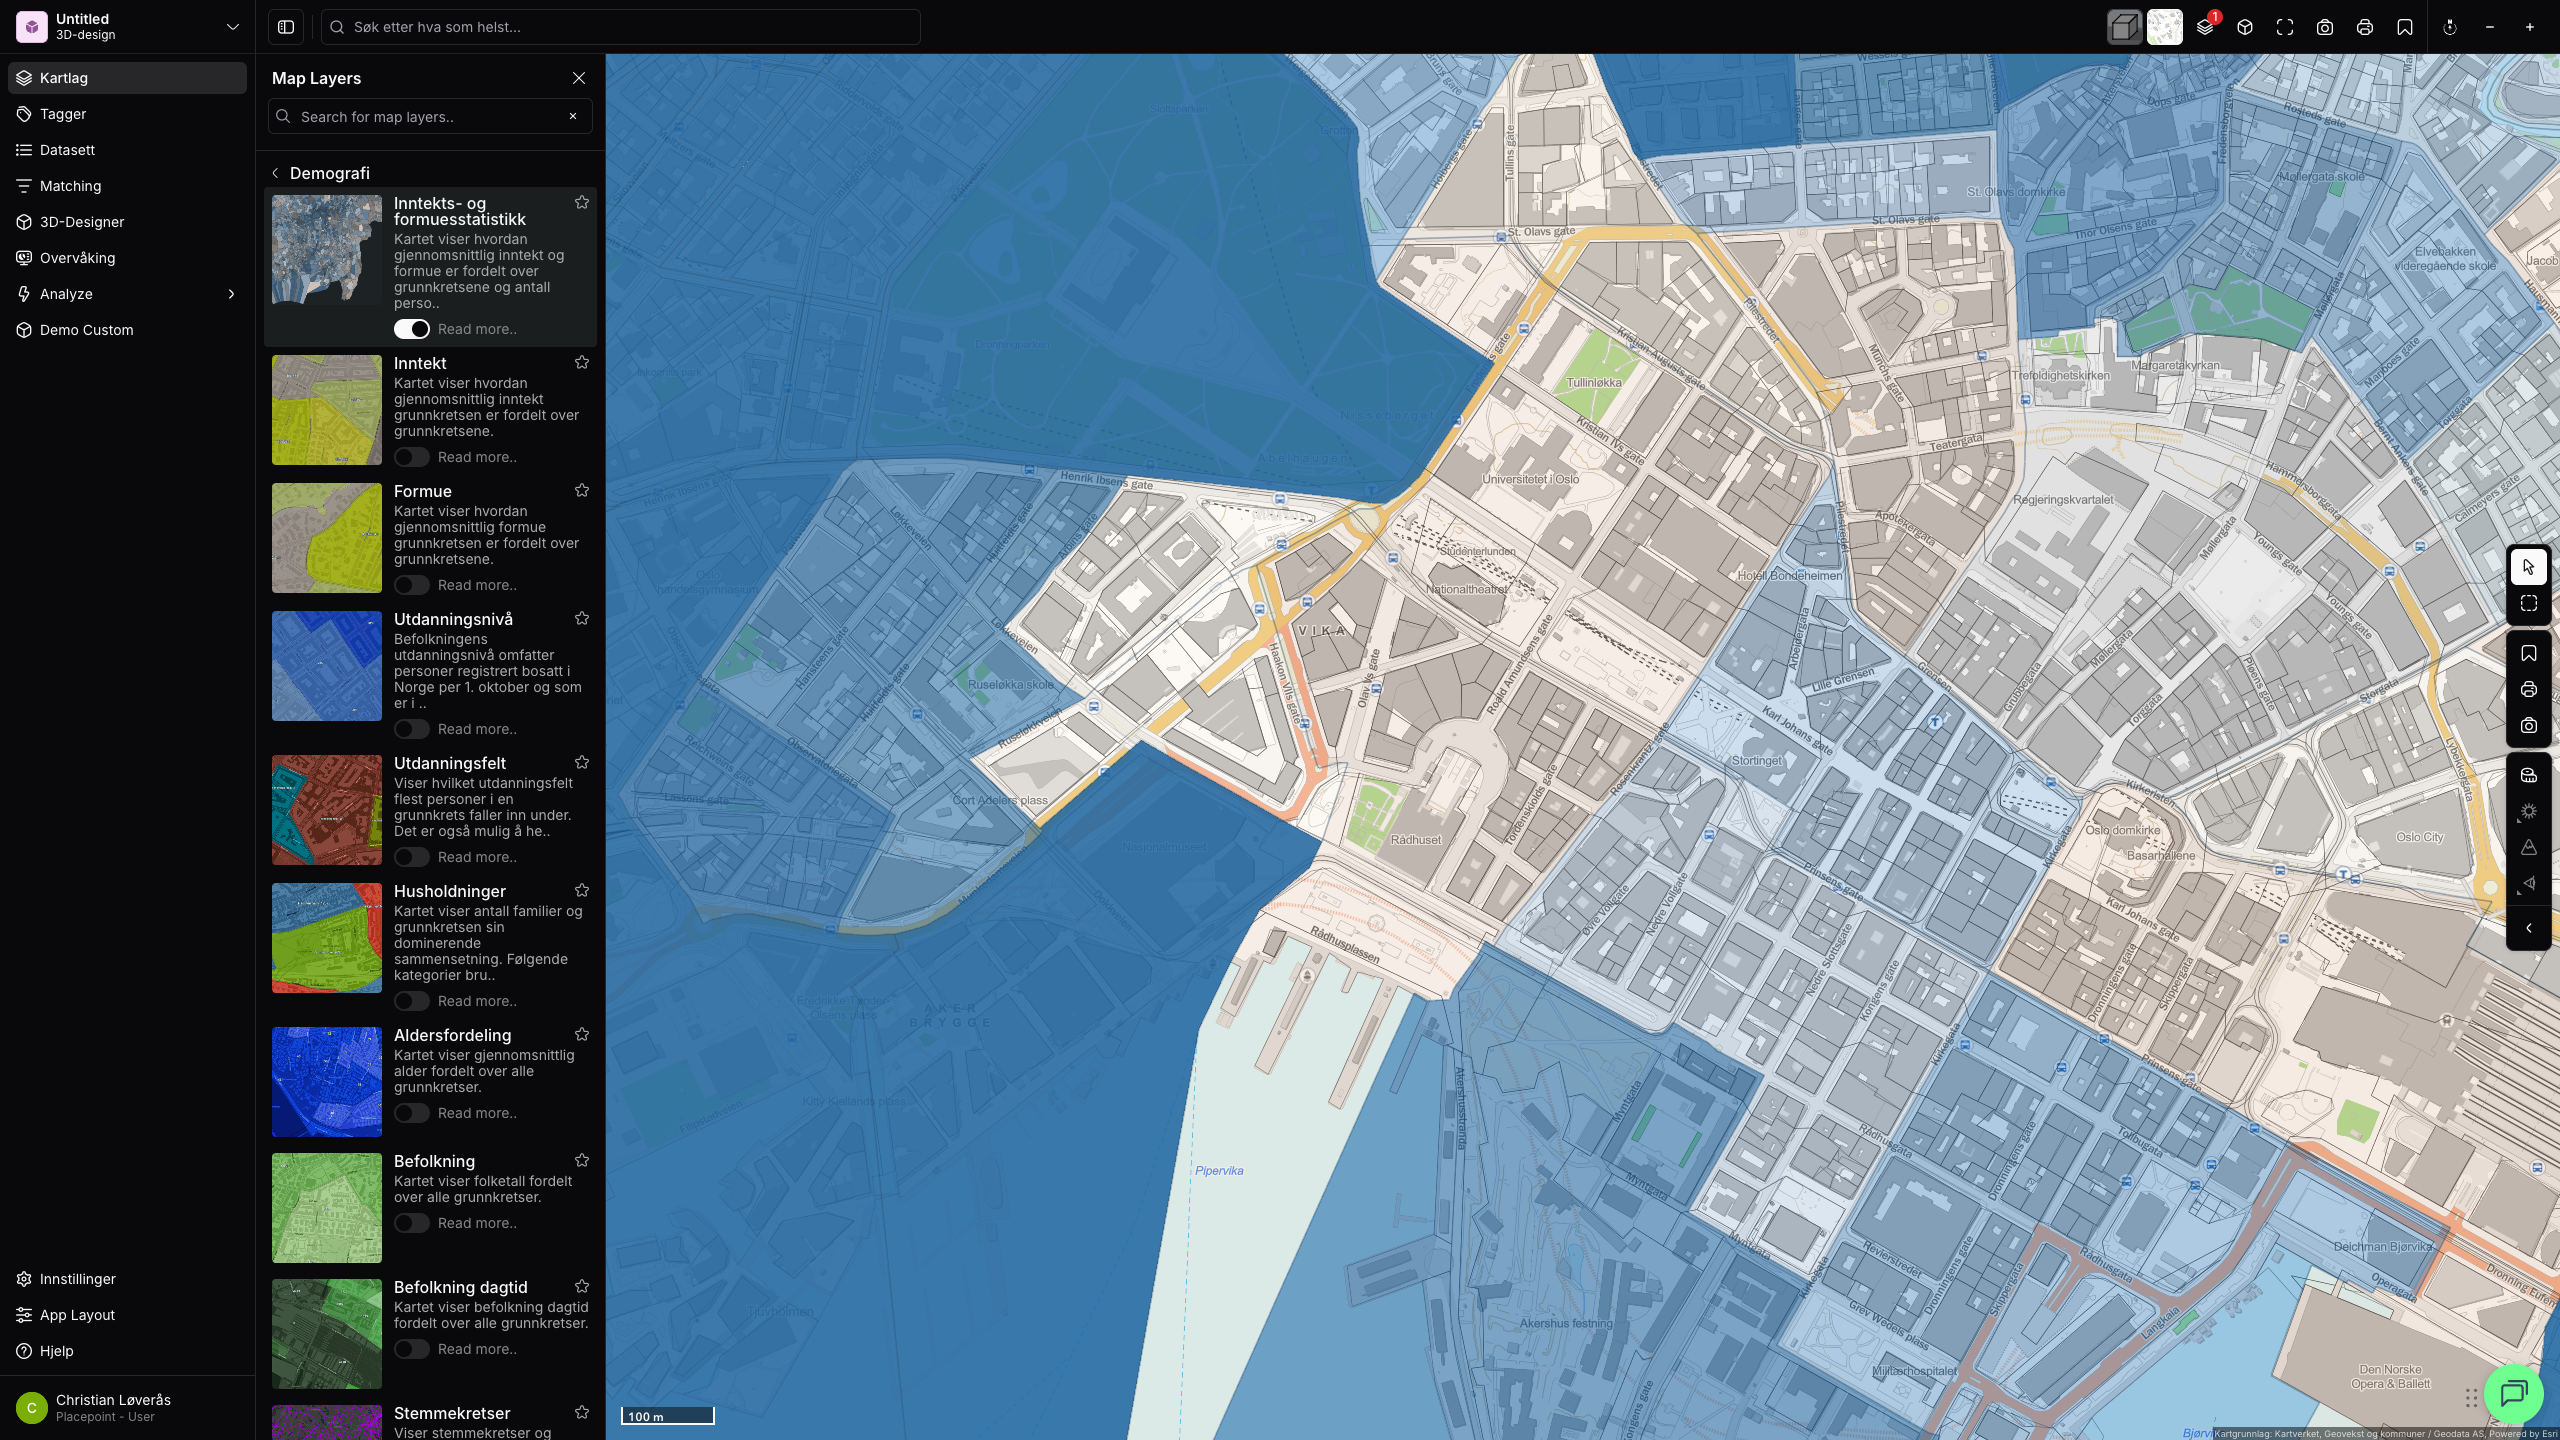Focus the 'Search for map layers' field
Image resolution: width=2560 pixels, height=1440 pixels.
click(x=430, y=116)
